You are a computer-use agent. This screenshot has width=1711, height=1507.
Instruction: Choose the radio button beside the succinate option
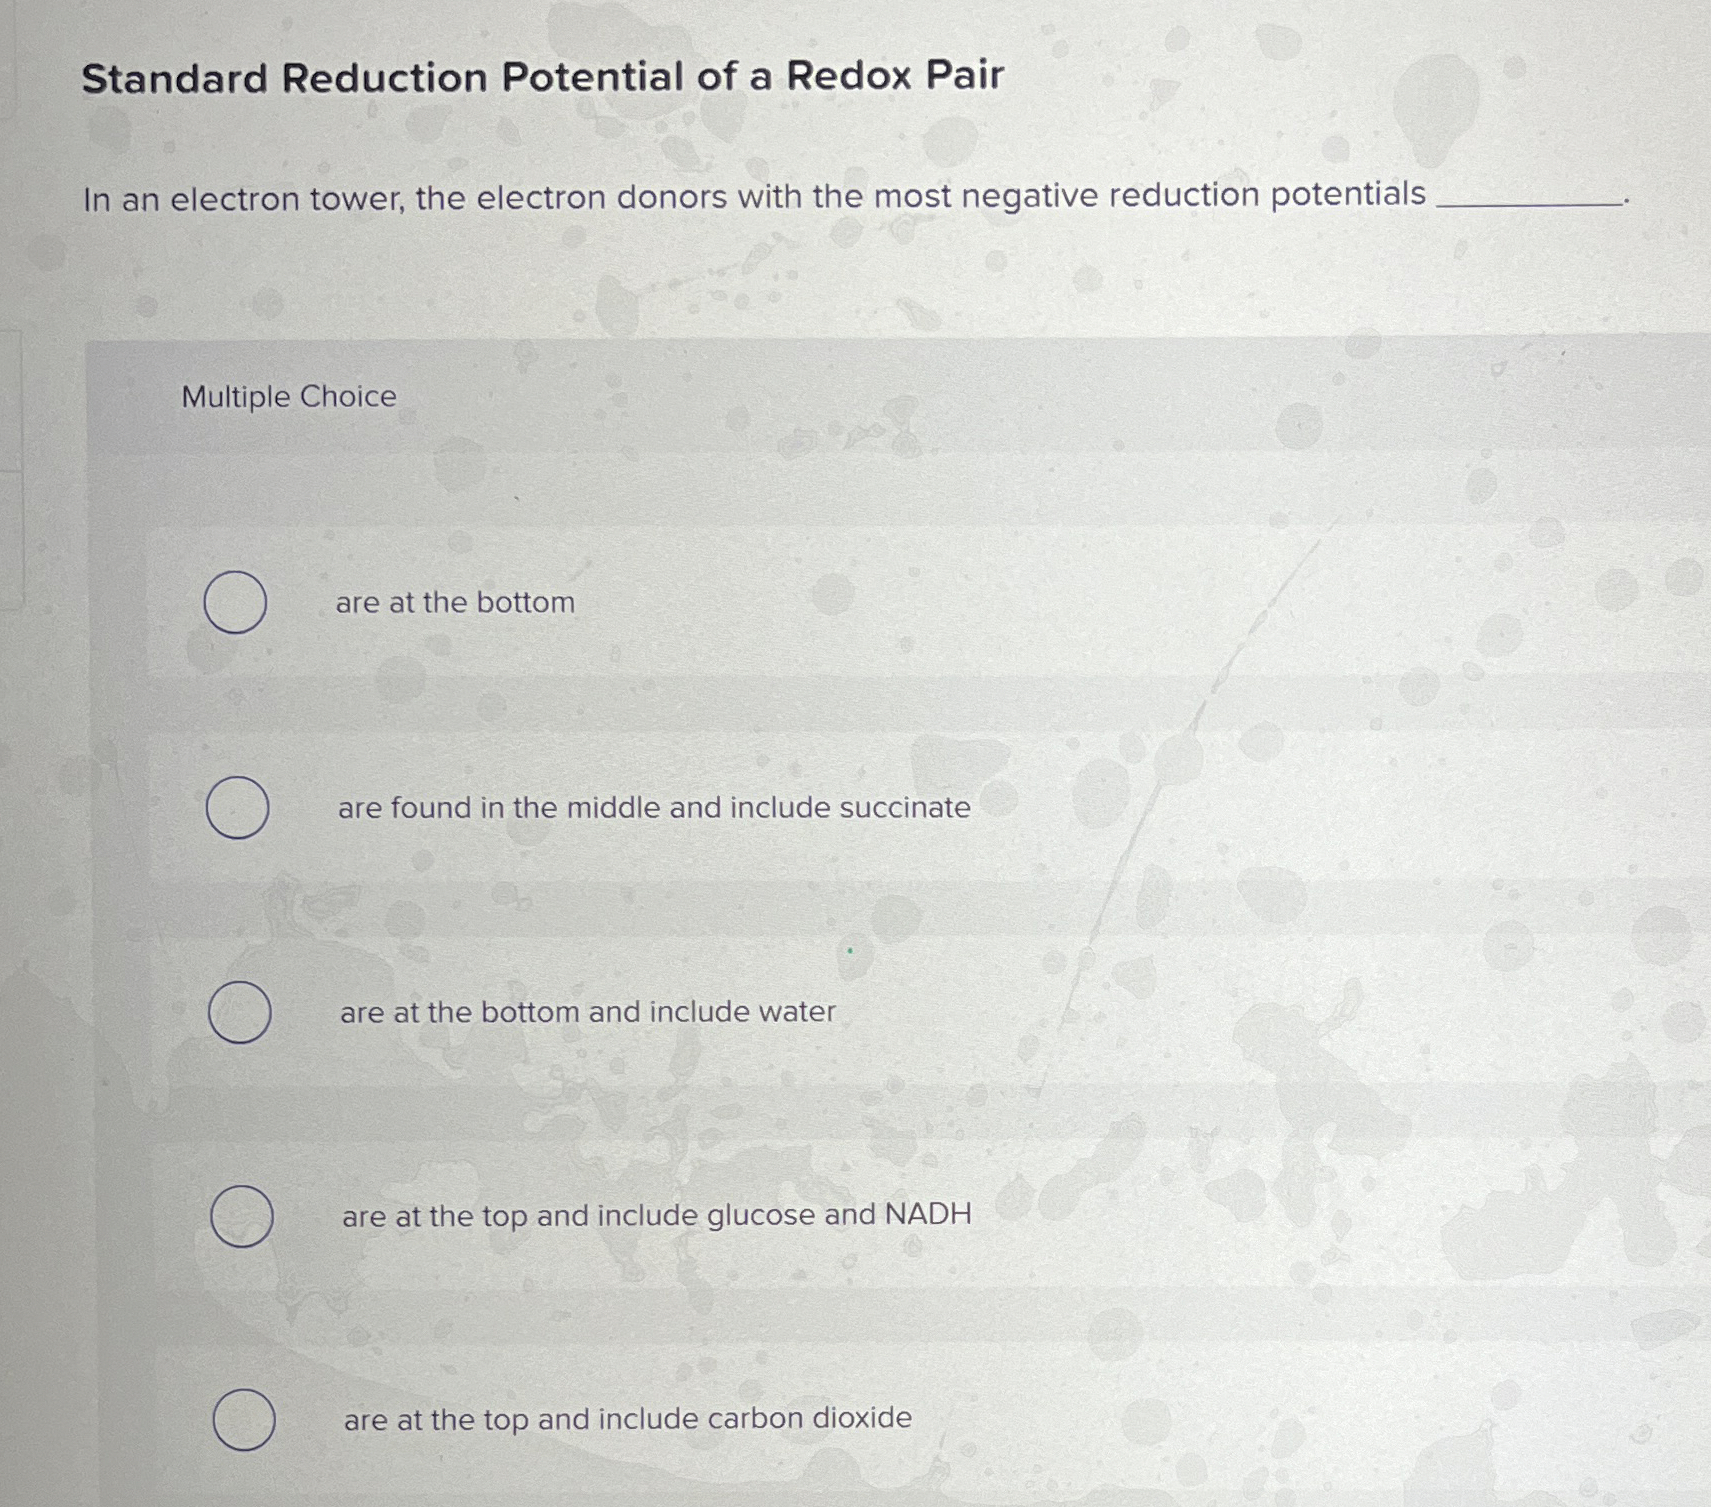coord(237,807)
